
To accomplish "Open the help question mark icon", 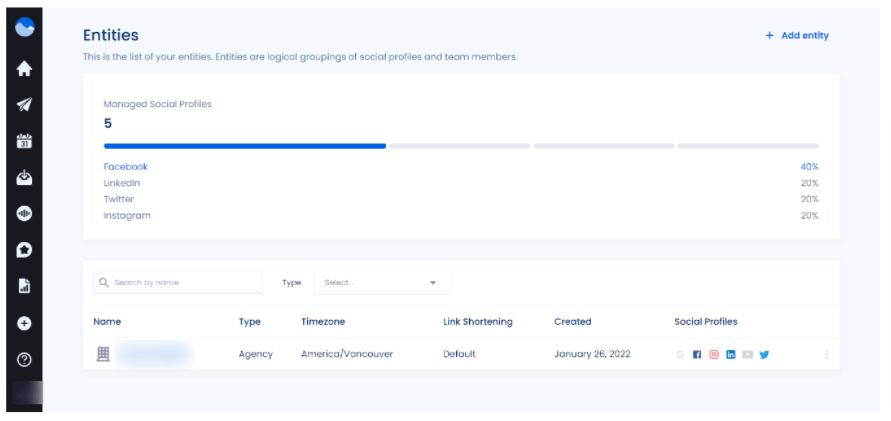I will coord(25,359).
